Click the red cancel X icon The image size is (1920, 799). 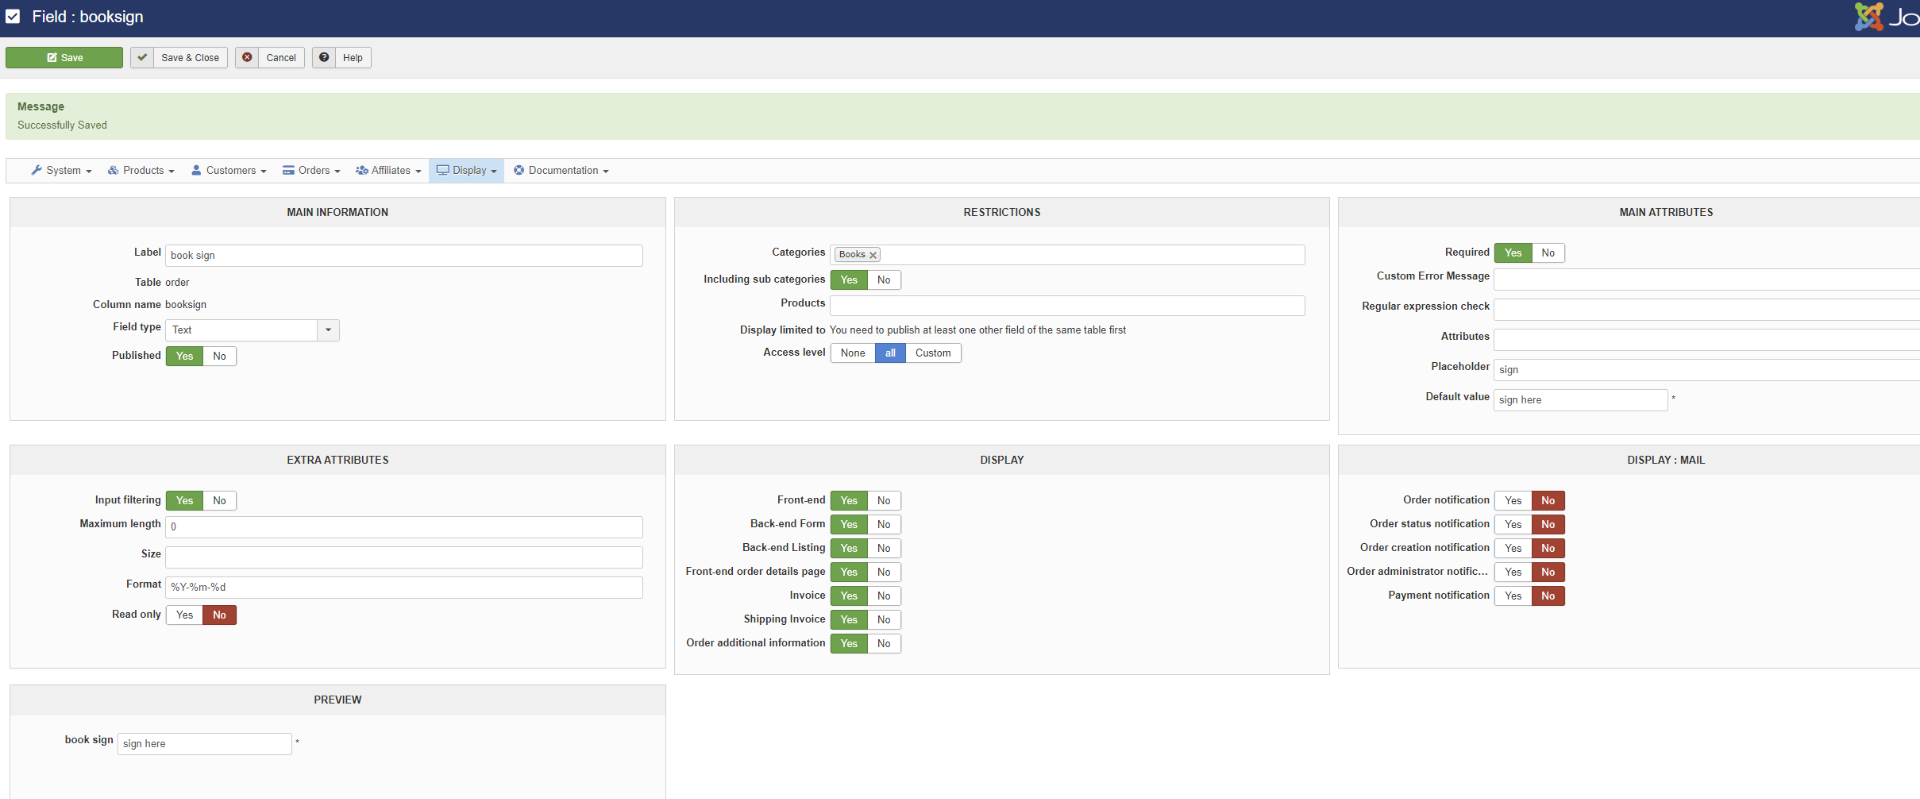pyautogui.click(x=247, y=58)
